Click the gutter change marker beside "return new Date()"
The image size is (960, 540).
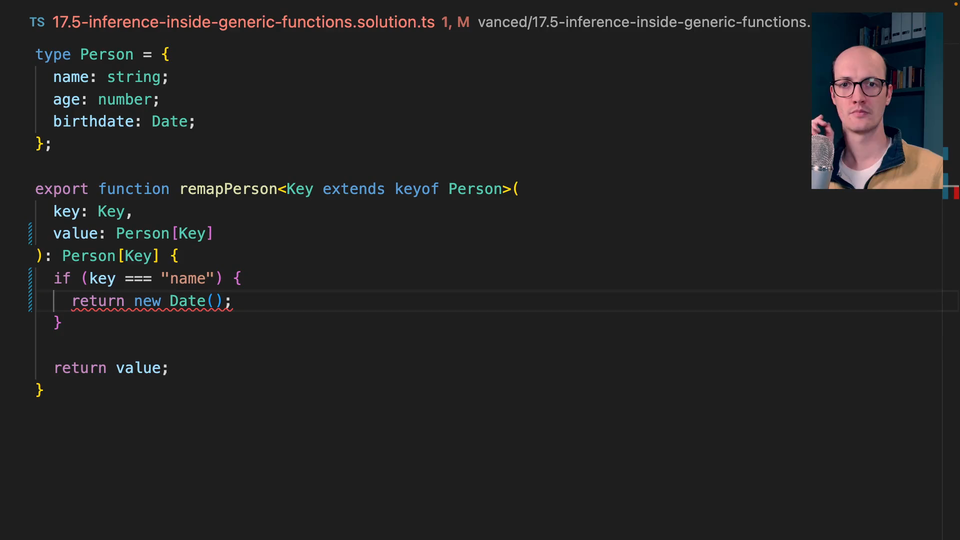point(30,300)
